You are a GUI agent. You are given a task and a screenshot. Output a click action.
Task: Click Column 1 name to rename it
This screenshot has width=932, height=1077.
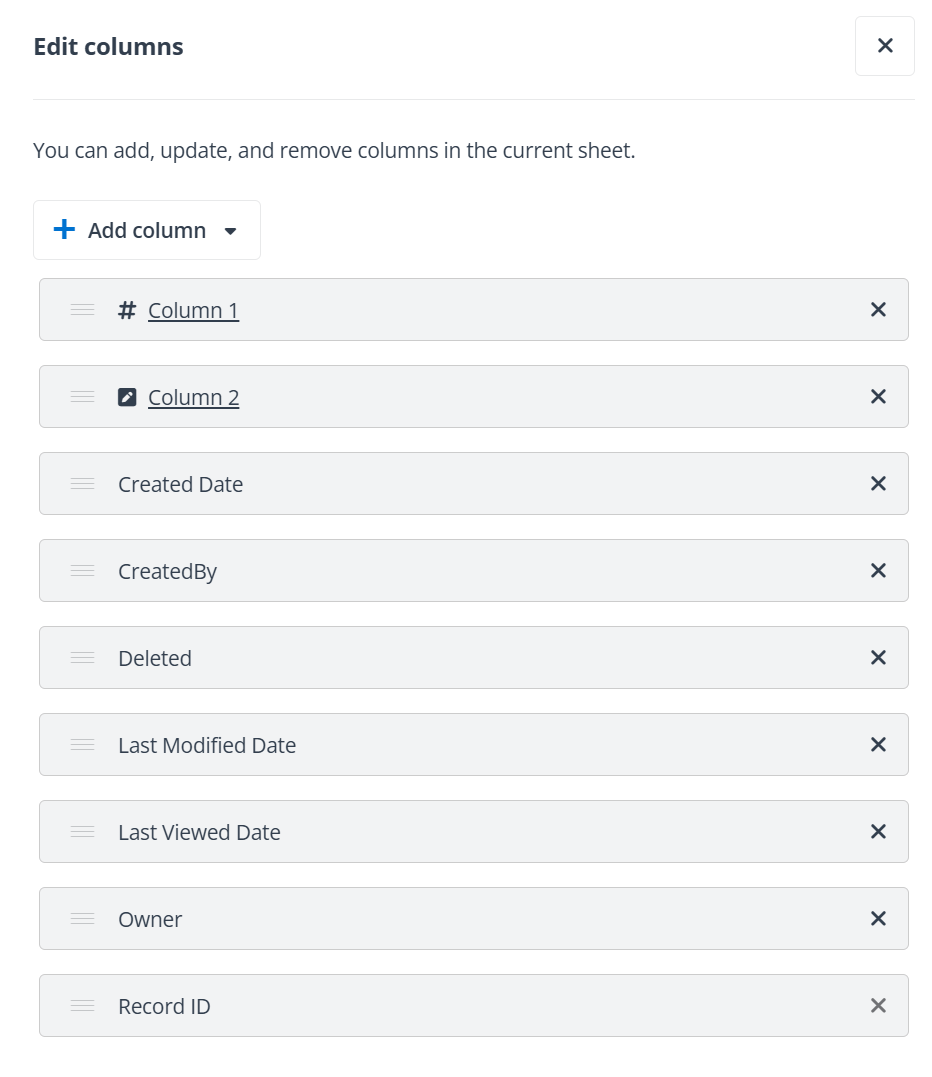coord(193,310)
